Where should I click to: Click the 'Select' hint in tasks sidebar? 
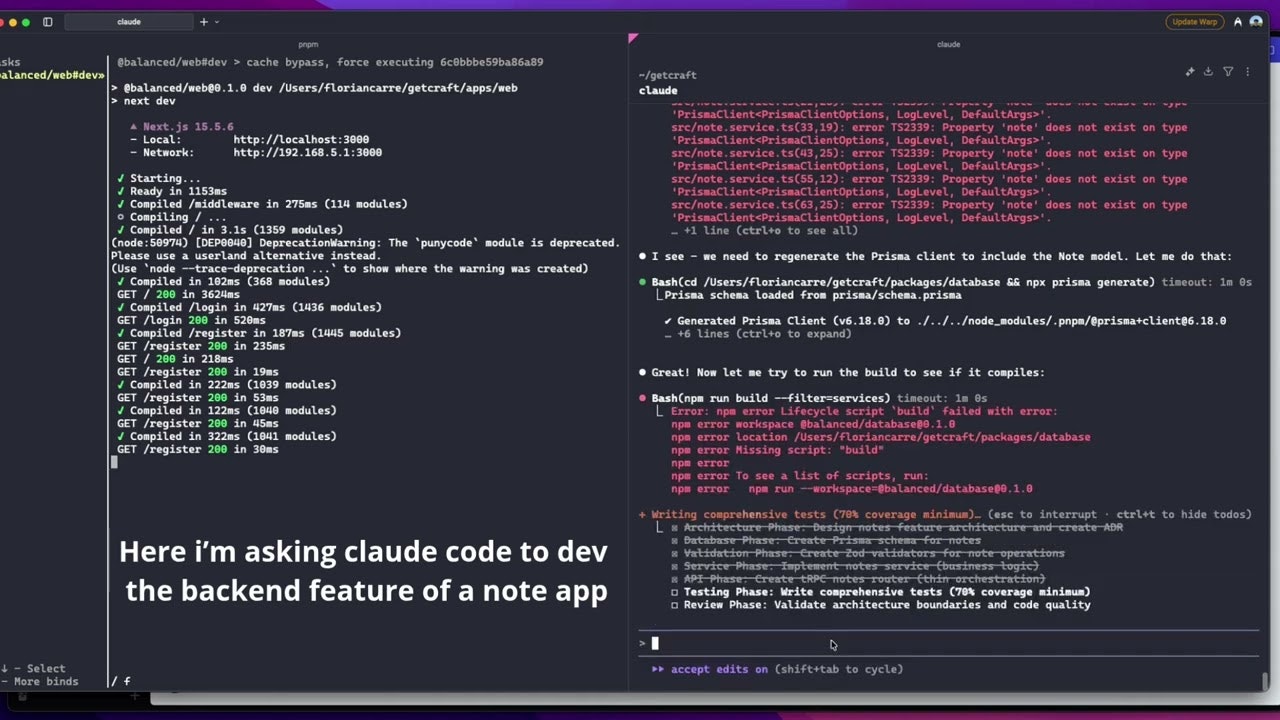tap(33, 668)
